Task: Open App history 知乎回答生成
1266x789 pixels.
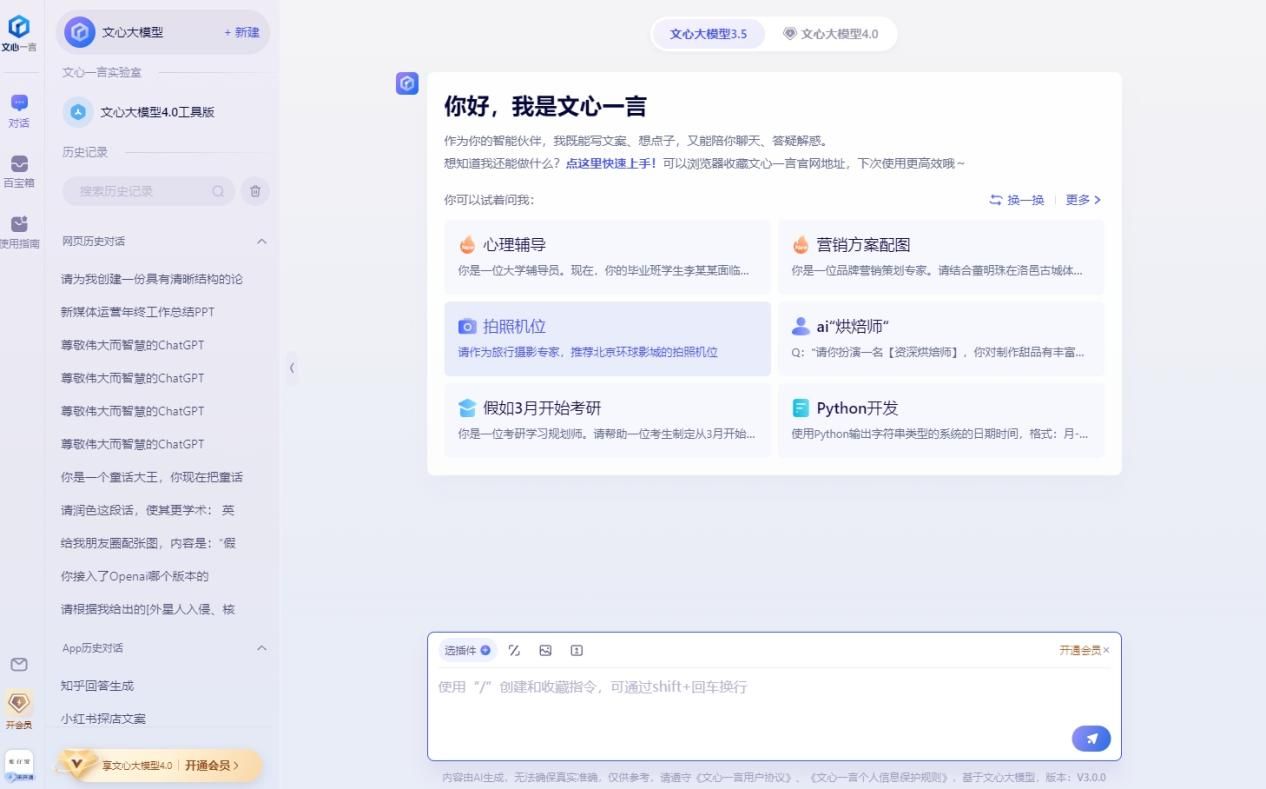Action: (x=97, y=686)
